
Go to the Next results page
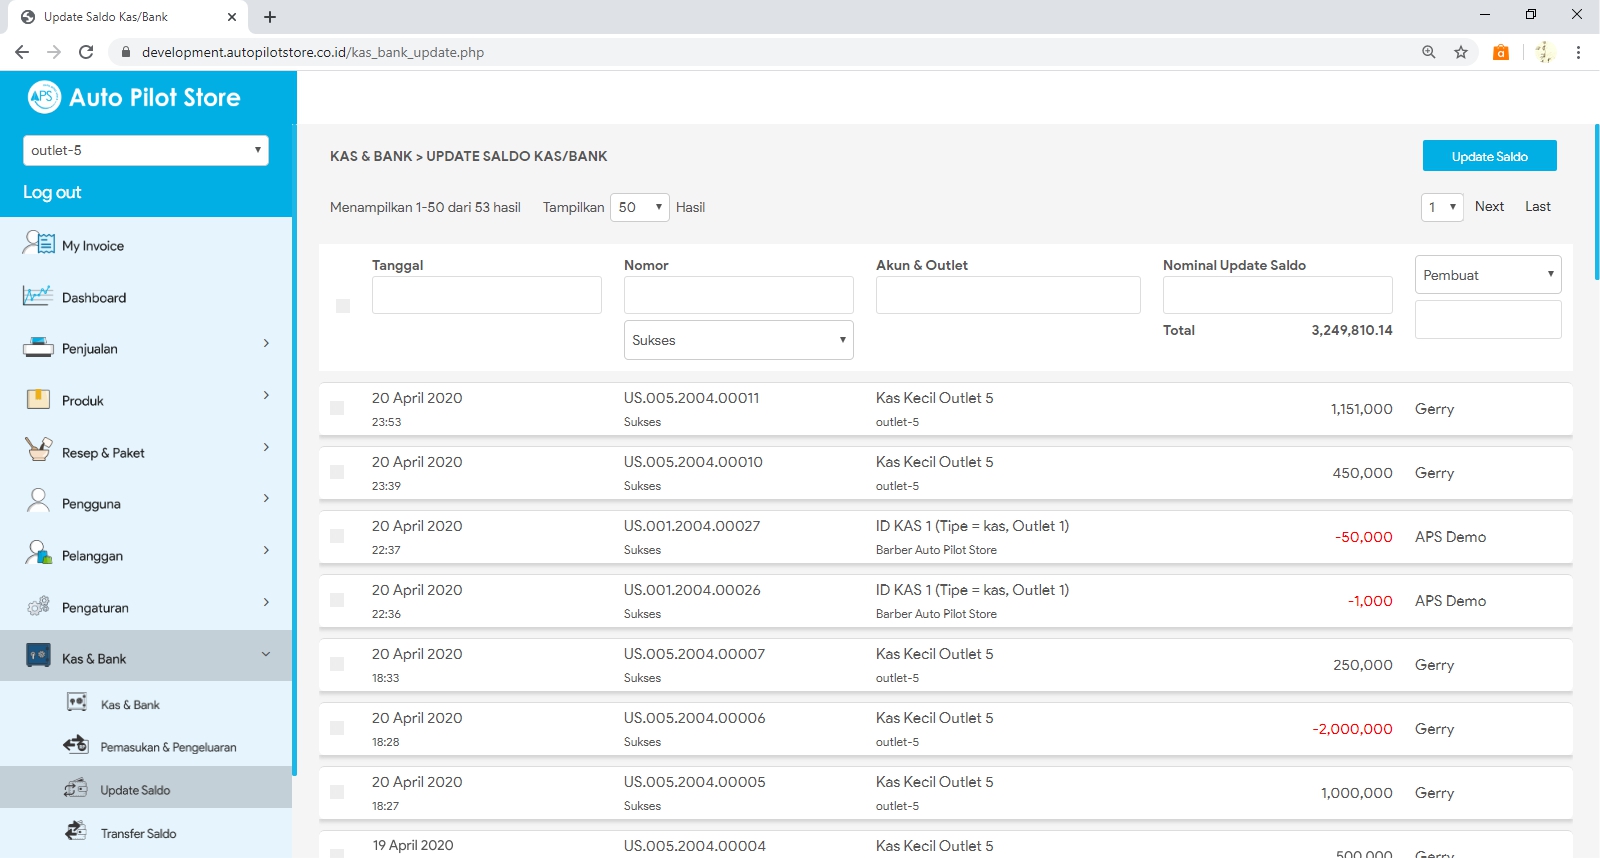pyautogui.click(x=1488, y=206)
